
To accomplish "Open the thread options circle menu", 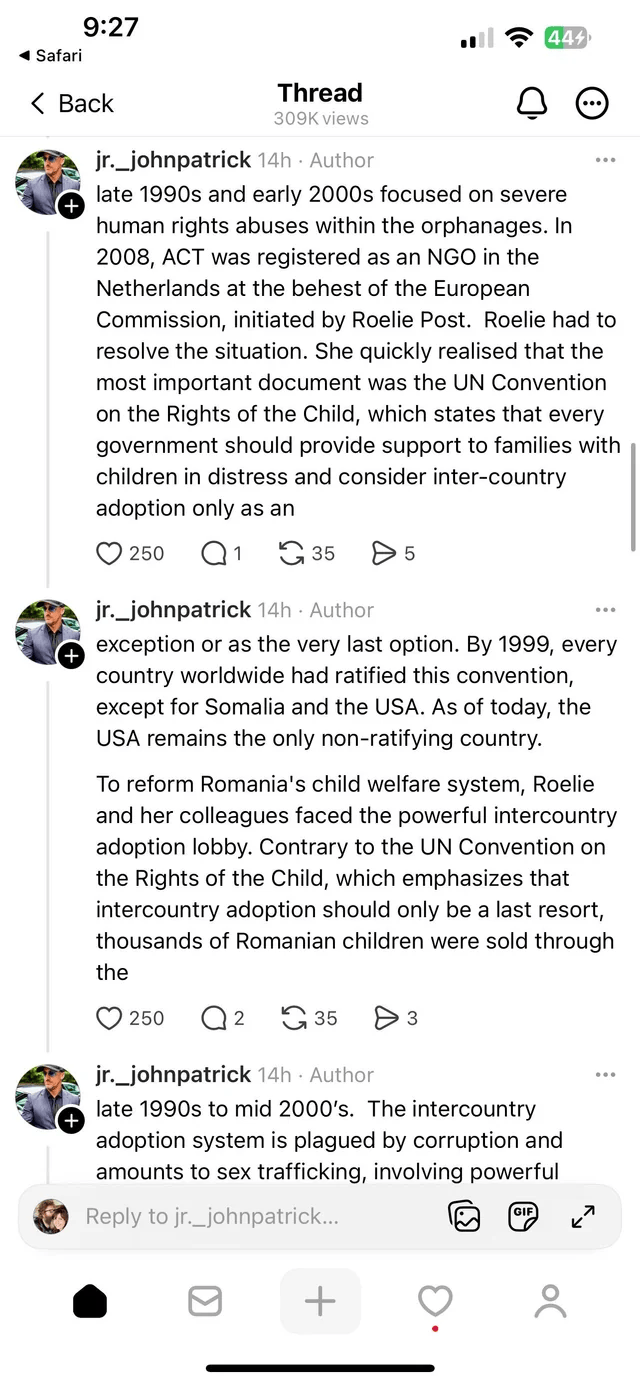I will click(592, 103).
